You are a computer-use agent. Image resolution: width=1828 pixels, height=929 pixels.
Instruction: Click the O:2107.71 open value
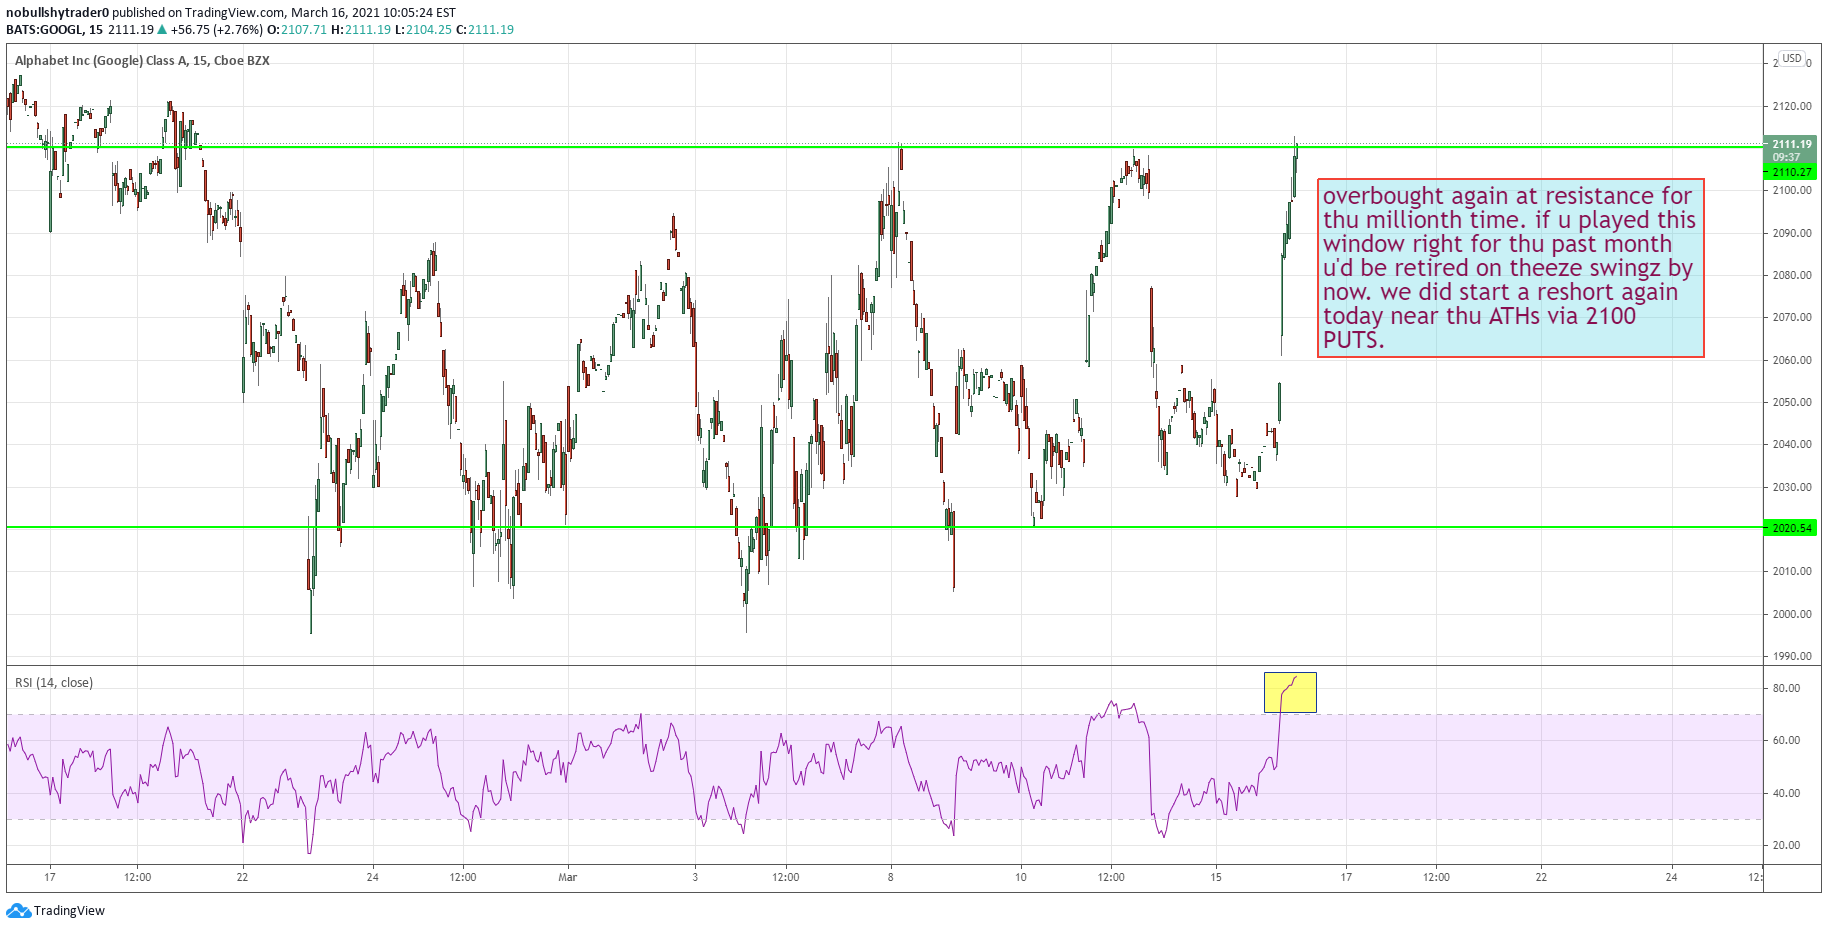pos(297,30)
